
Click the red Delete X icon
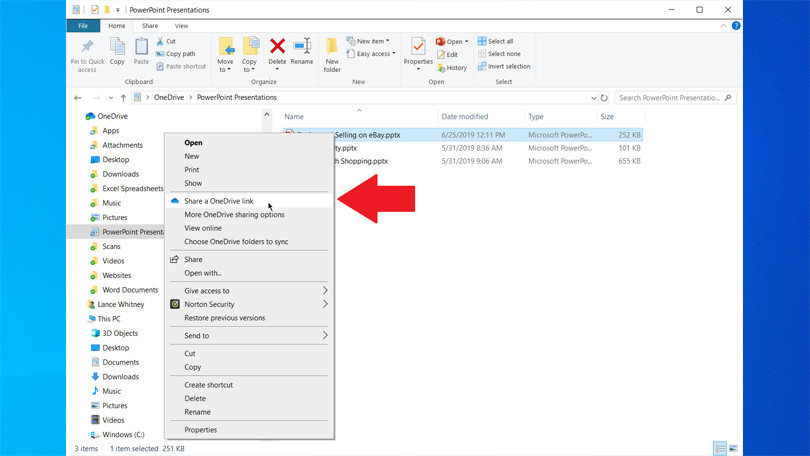[x=277, y=46]
